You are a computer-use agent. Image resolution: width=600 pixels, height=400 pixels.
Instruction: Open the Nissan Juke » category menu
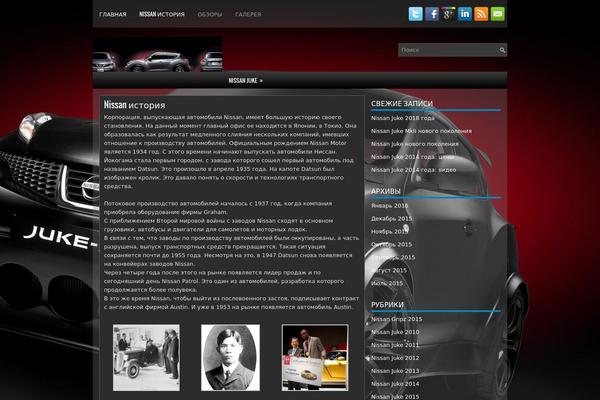[245, 81]
